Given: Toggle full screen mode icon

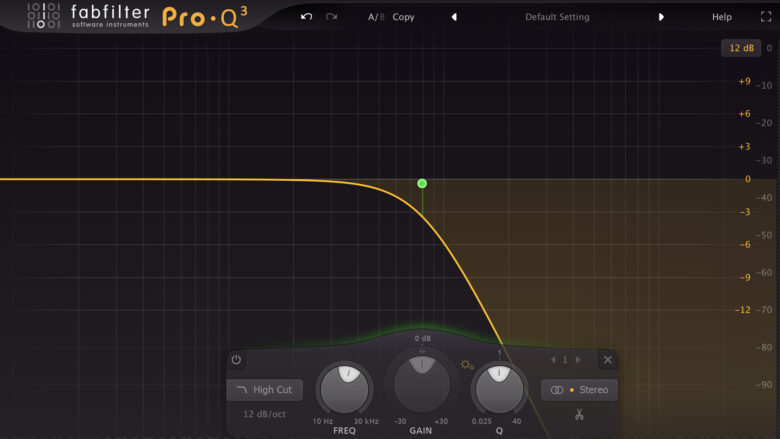Looking at the screenshot, I should [766, 17].
